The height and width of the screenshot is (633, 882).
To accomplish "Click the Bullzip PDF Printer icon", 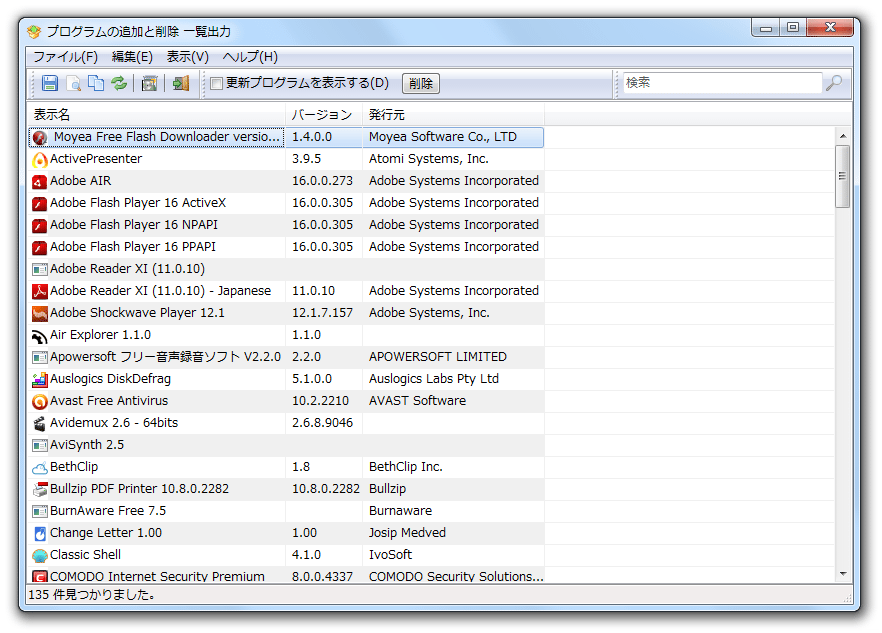I will click(40, 490).
